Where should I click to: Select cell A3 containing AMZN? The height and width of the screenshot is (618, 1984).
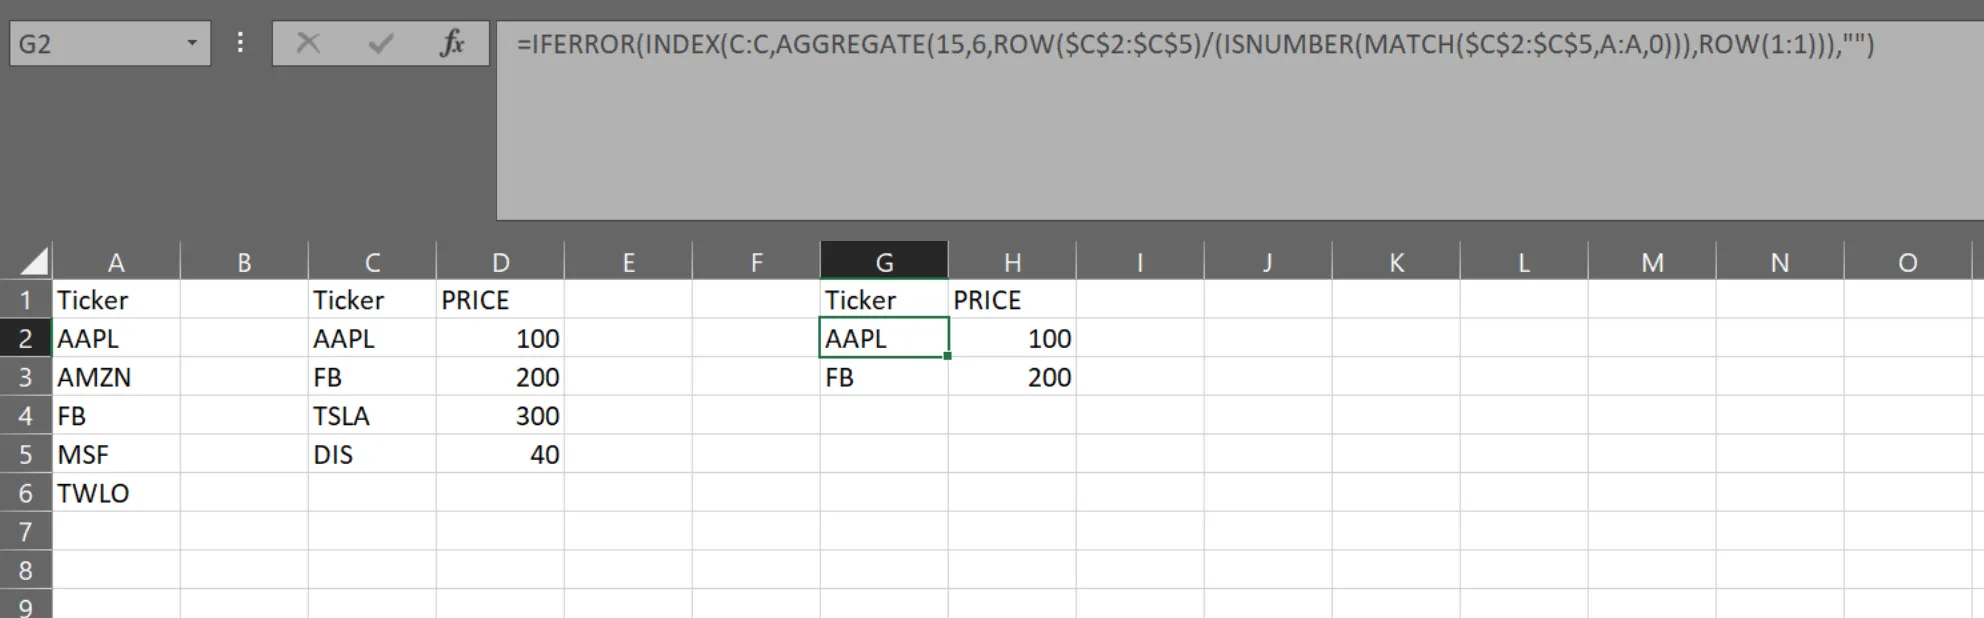116,378
